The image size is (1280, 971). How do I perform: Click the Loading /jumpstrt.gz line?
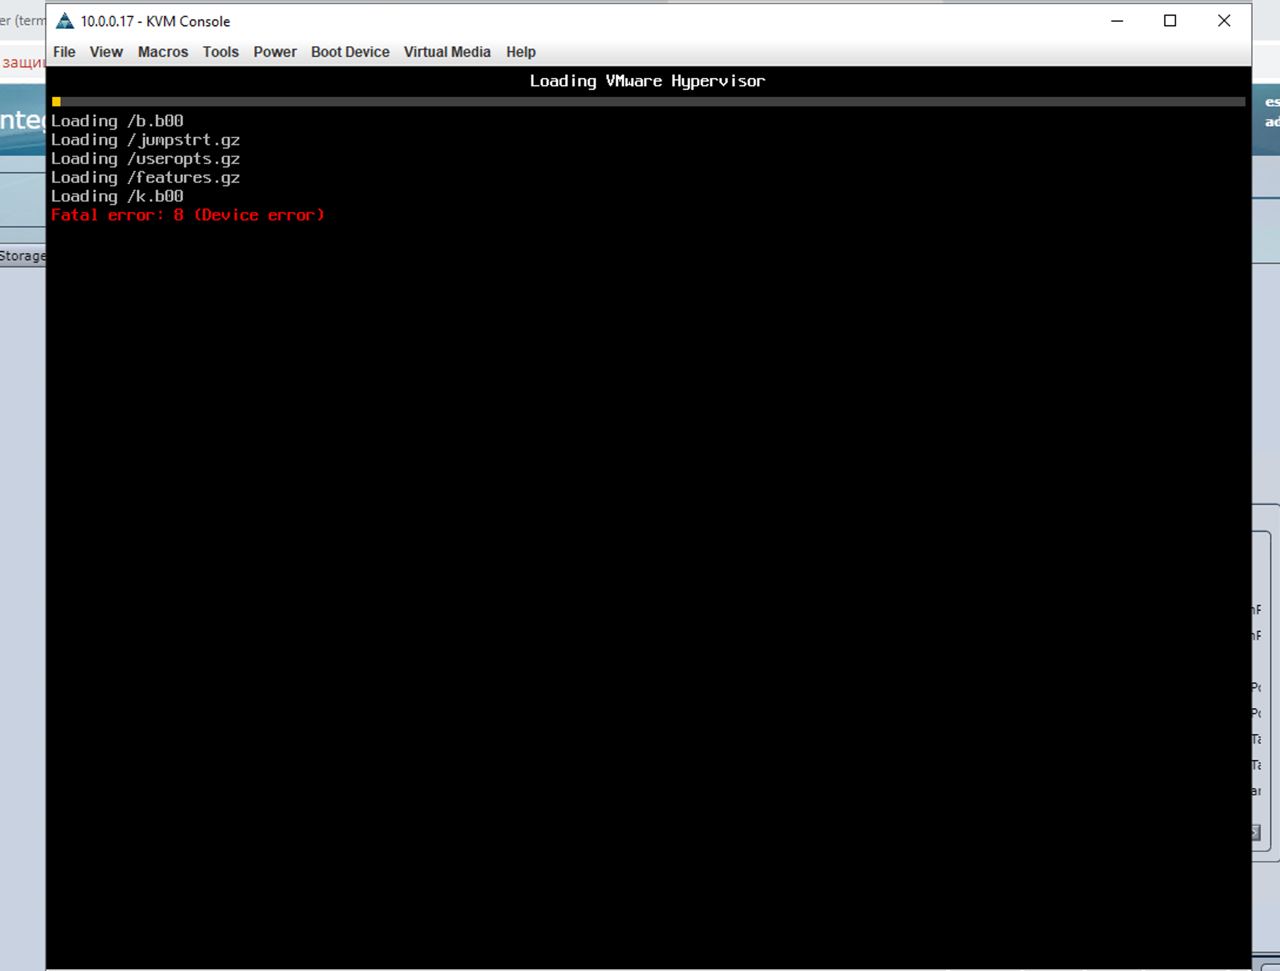click(x=145, y=140)
